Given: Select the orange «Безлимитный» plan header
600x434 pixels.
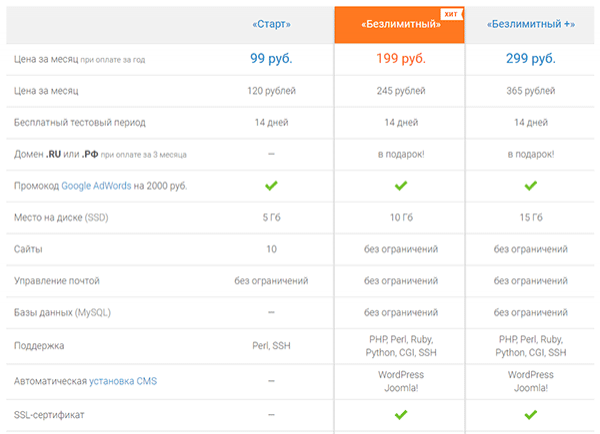Looking at the screenshot, I should 399,24.
